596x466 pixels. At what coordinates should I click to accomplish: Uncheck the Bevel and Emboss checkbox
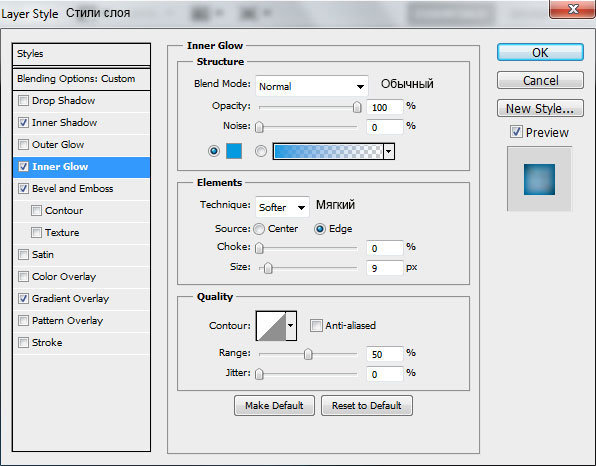[x=23, y=189]
